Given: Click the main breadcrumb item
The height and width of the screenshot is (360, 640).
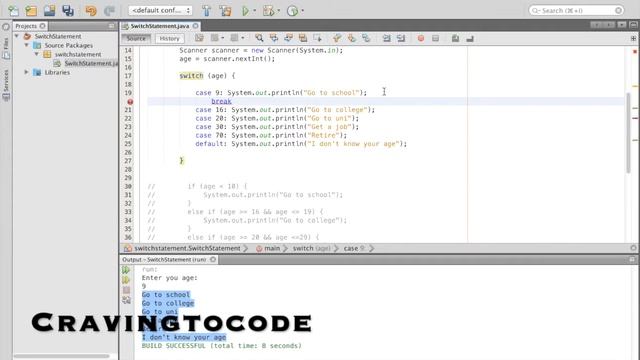Looking at the screenshot, I should [x=272, y=248].
